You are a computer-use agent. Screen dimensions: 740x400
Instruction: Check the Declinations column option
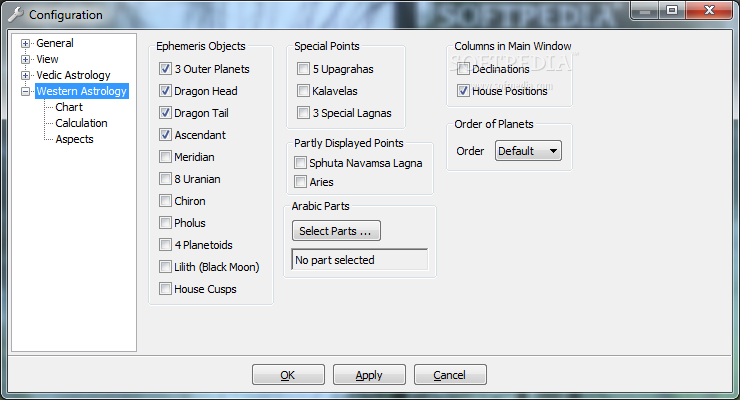pos(463,69)
